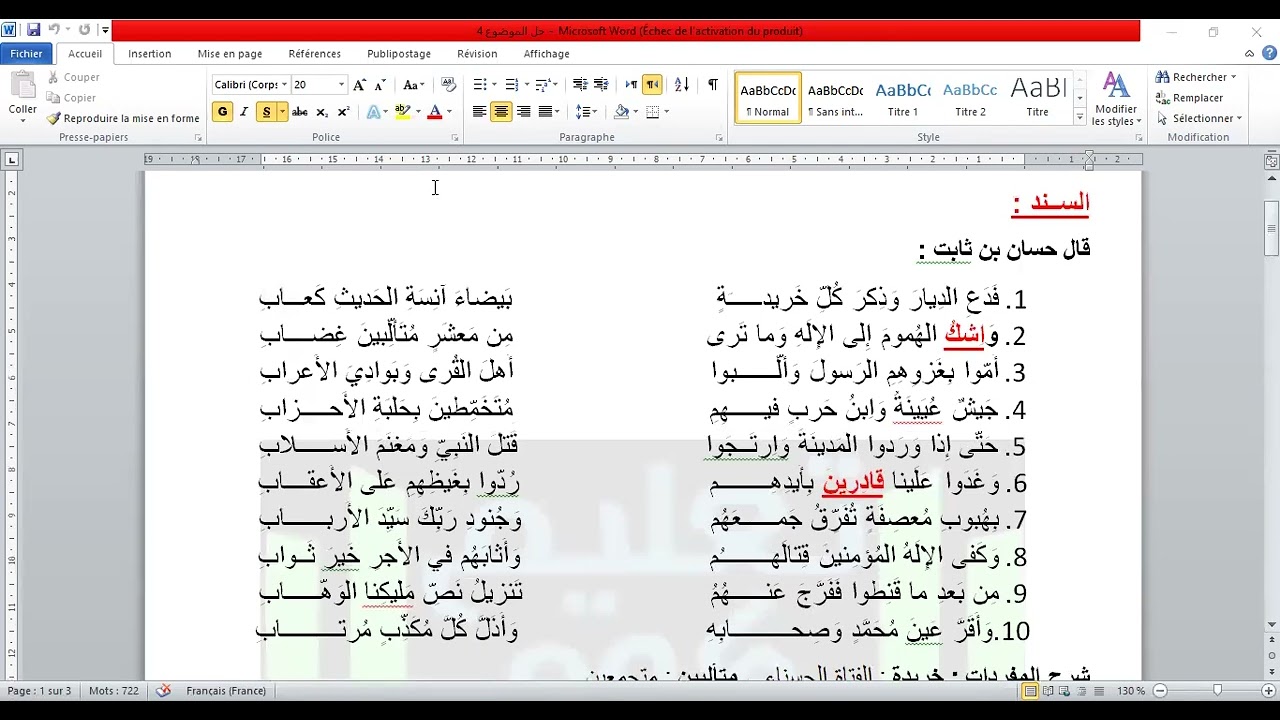
Task: Open the Calibri font name dropdown
Action: 285,85
